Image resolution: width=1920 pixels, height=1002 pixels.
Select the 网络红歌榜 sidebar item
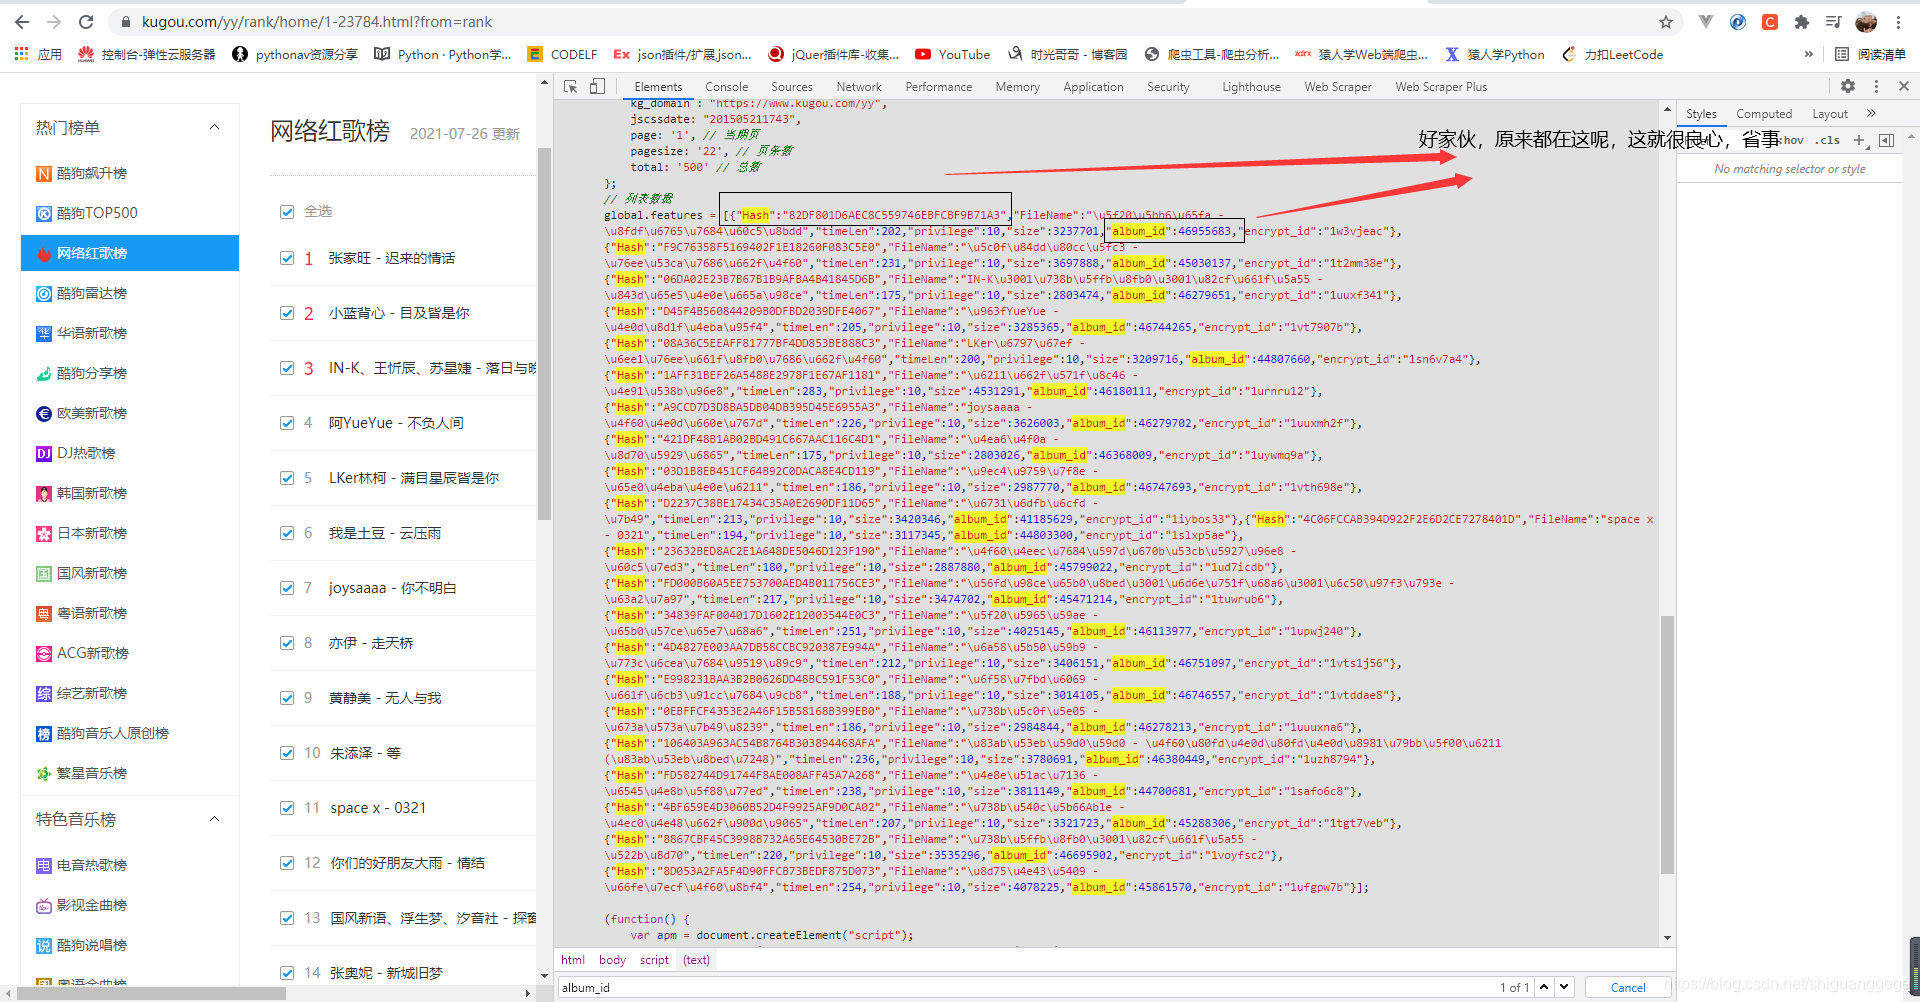click(130, 253)
